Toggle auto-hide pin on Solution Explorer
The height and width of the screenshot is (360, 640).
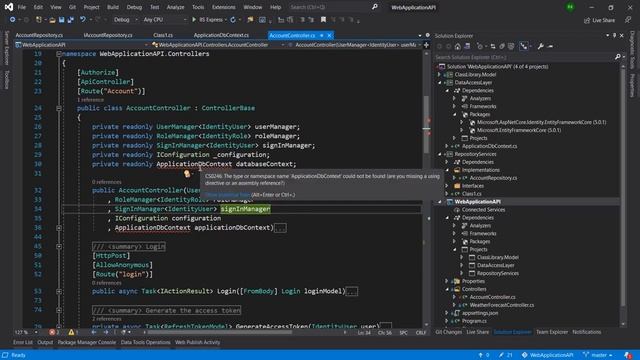(614, 36)
